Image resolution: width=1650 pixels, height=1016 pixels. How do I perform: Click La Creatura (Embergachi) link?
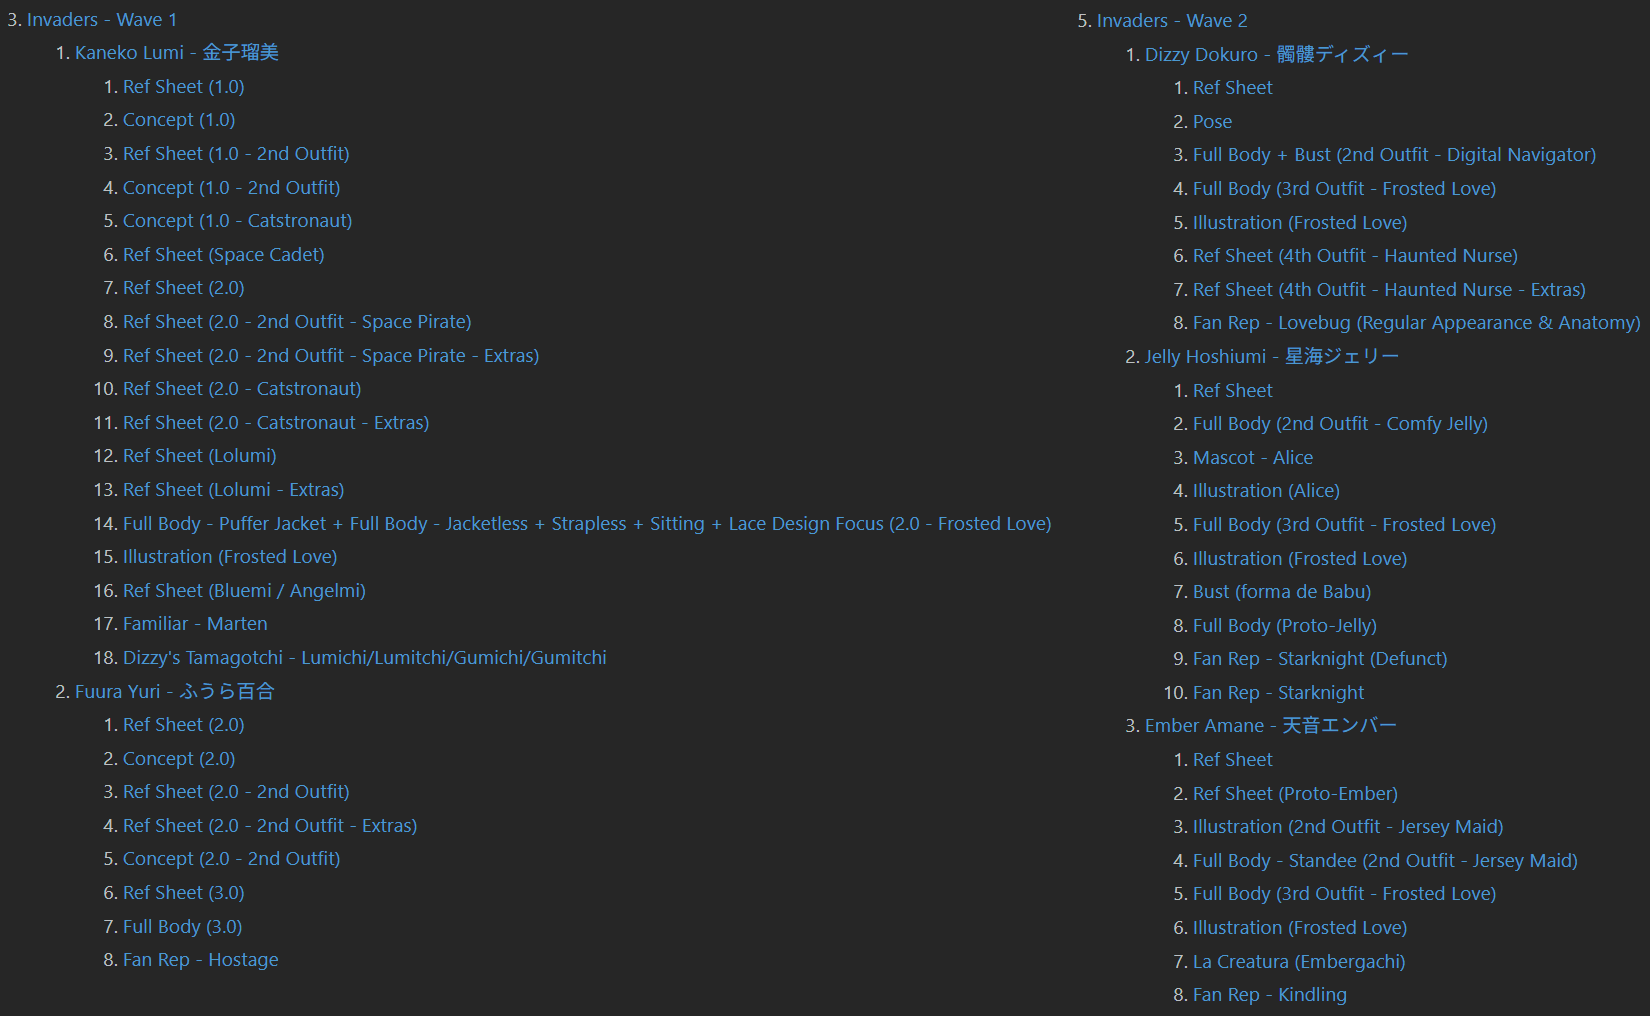tap(1298, 961)
